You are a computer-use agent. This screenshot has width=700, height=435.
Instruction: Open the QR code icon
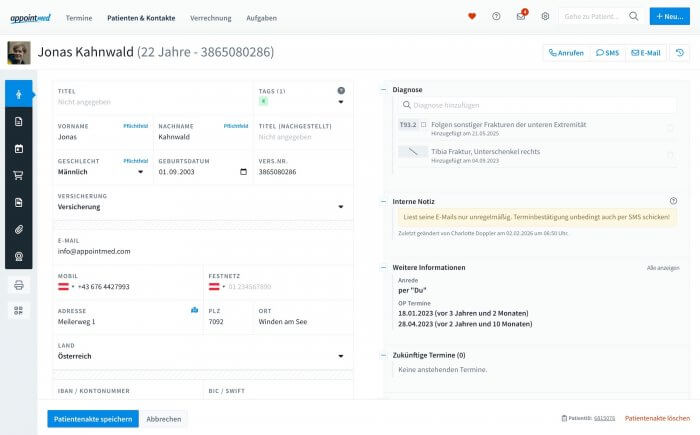tap(19, 310)
